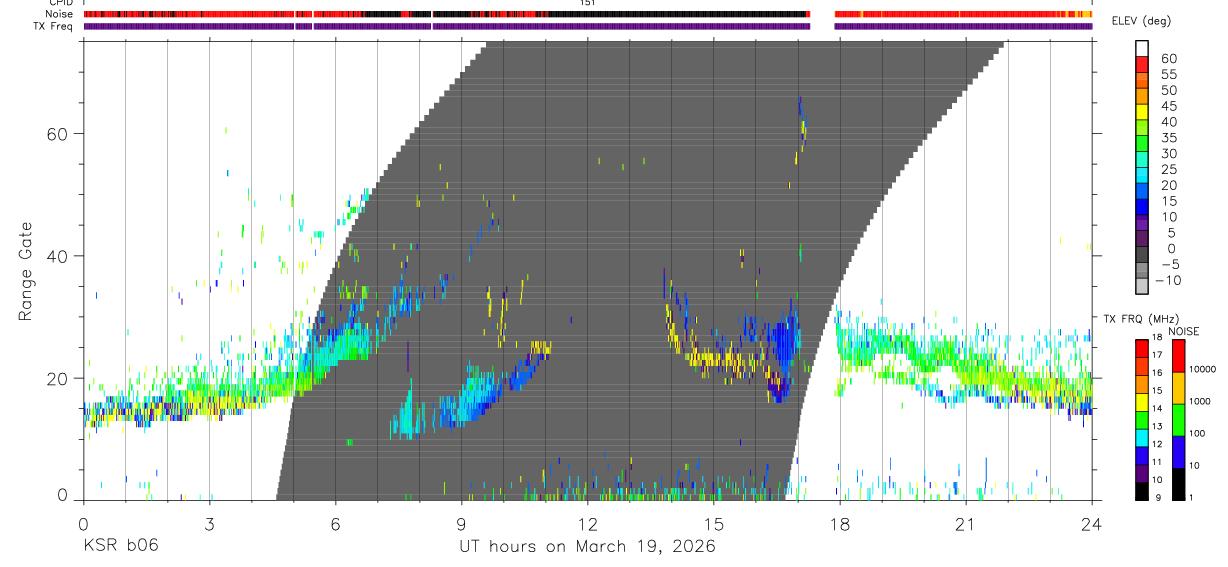
Task: Click the 55 label on elevation colorbar
Action: pos(1168,74)
